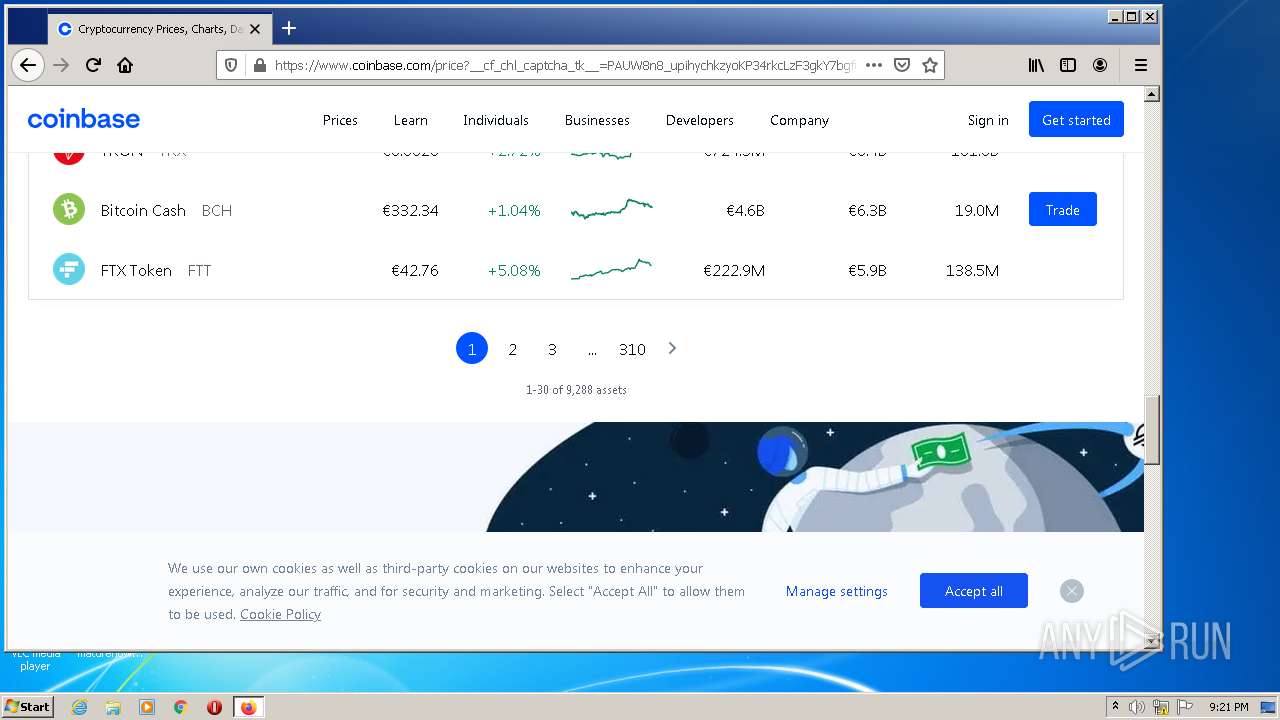Image resolution: width=1280 pixels, height=720 pixels.
Task: Open Firefox hamburger menu
Action: tap(1140, 65)
